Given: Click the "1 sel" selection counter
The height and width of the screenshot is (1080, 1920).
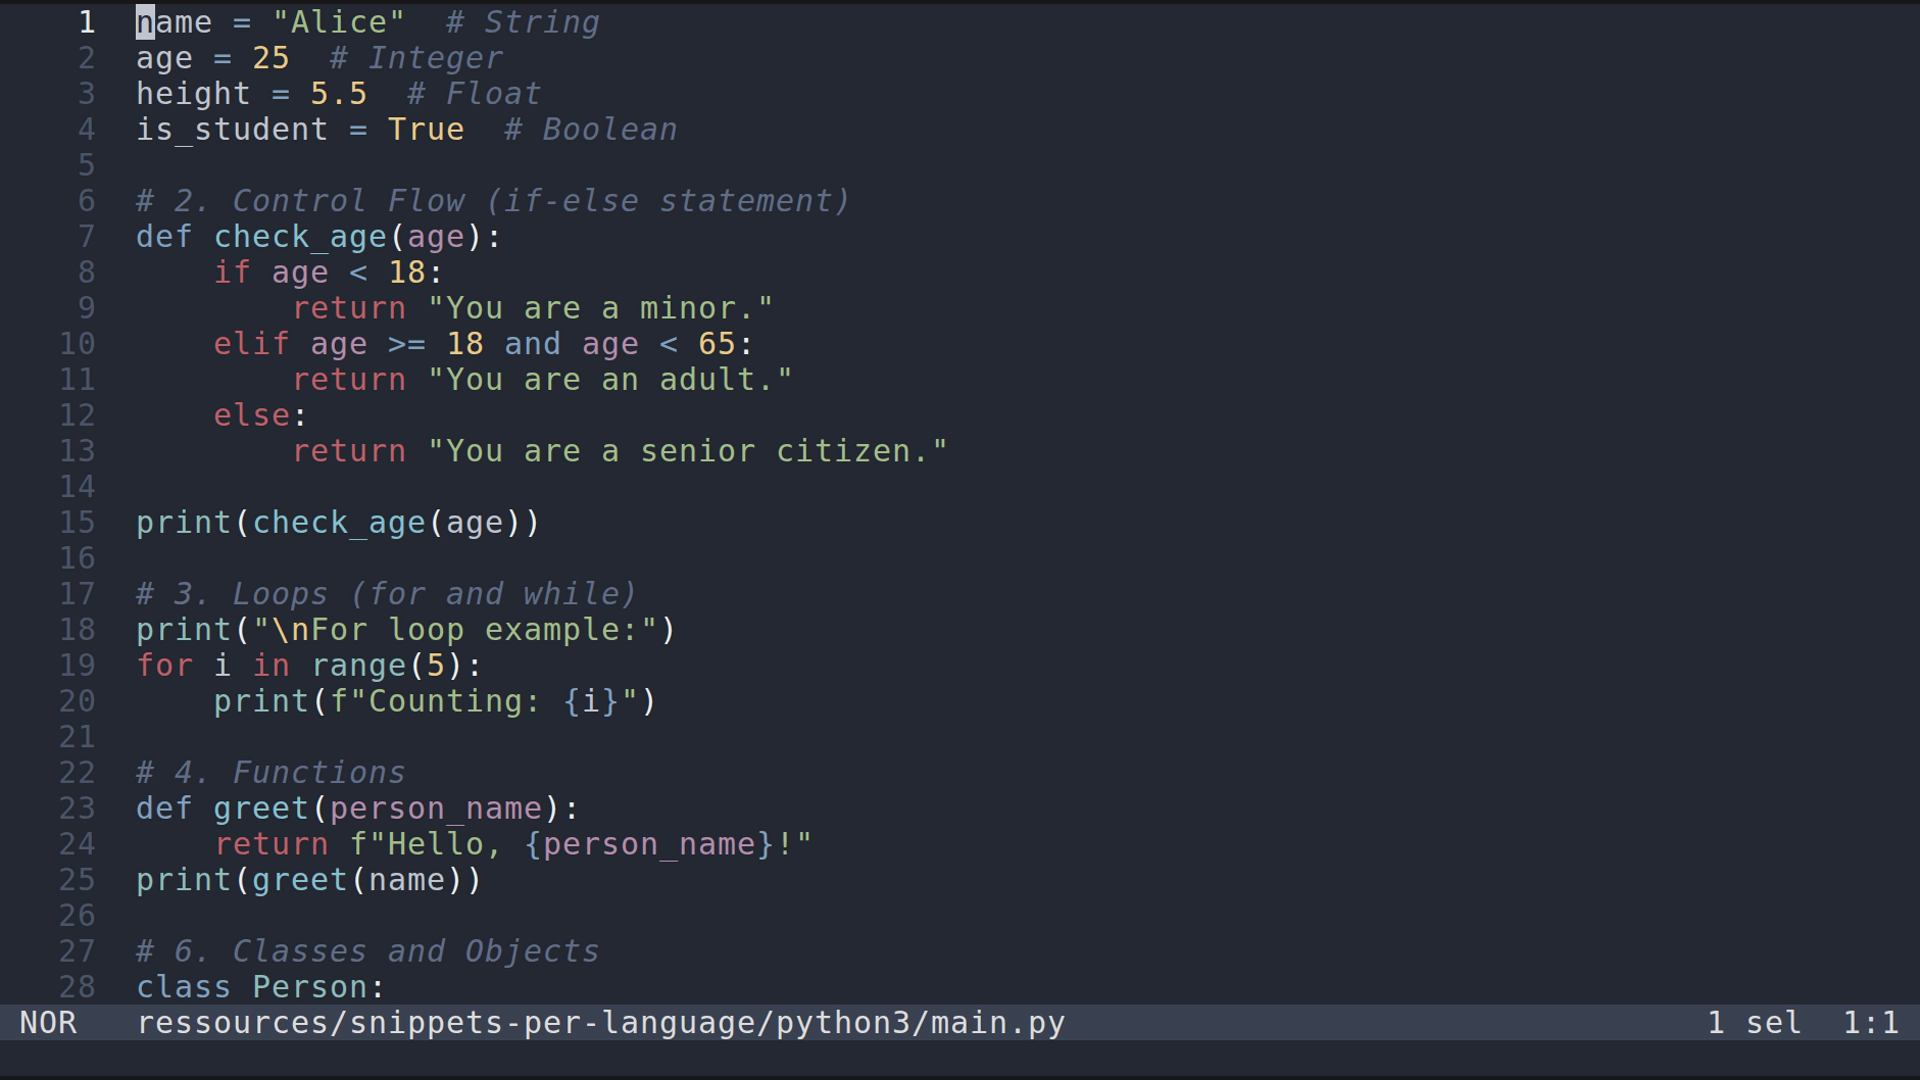Looking at the screenshot, I should tap(1752, 1022).
